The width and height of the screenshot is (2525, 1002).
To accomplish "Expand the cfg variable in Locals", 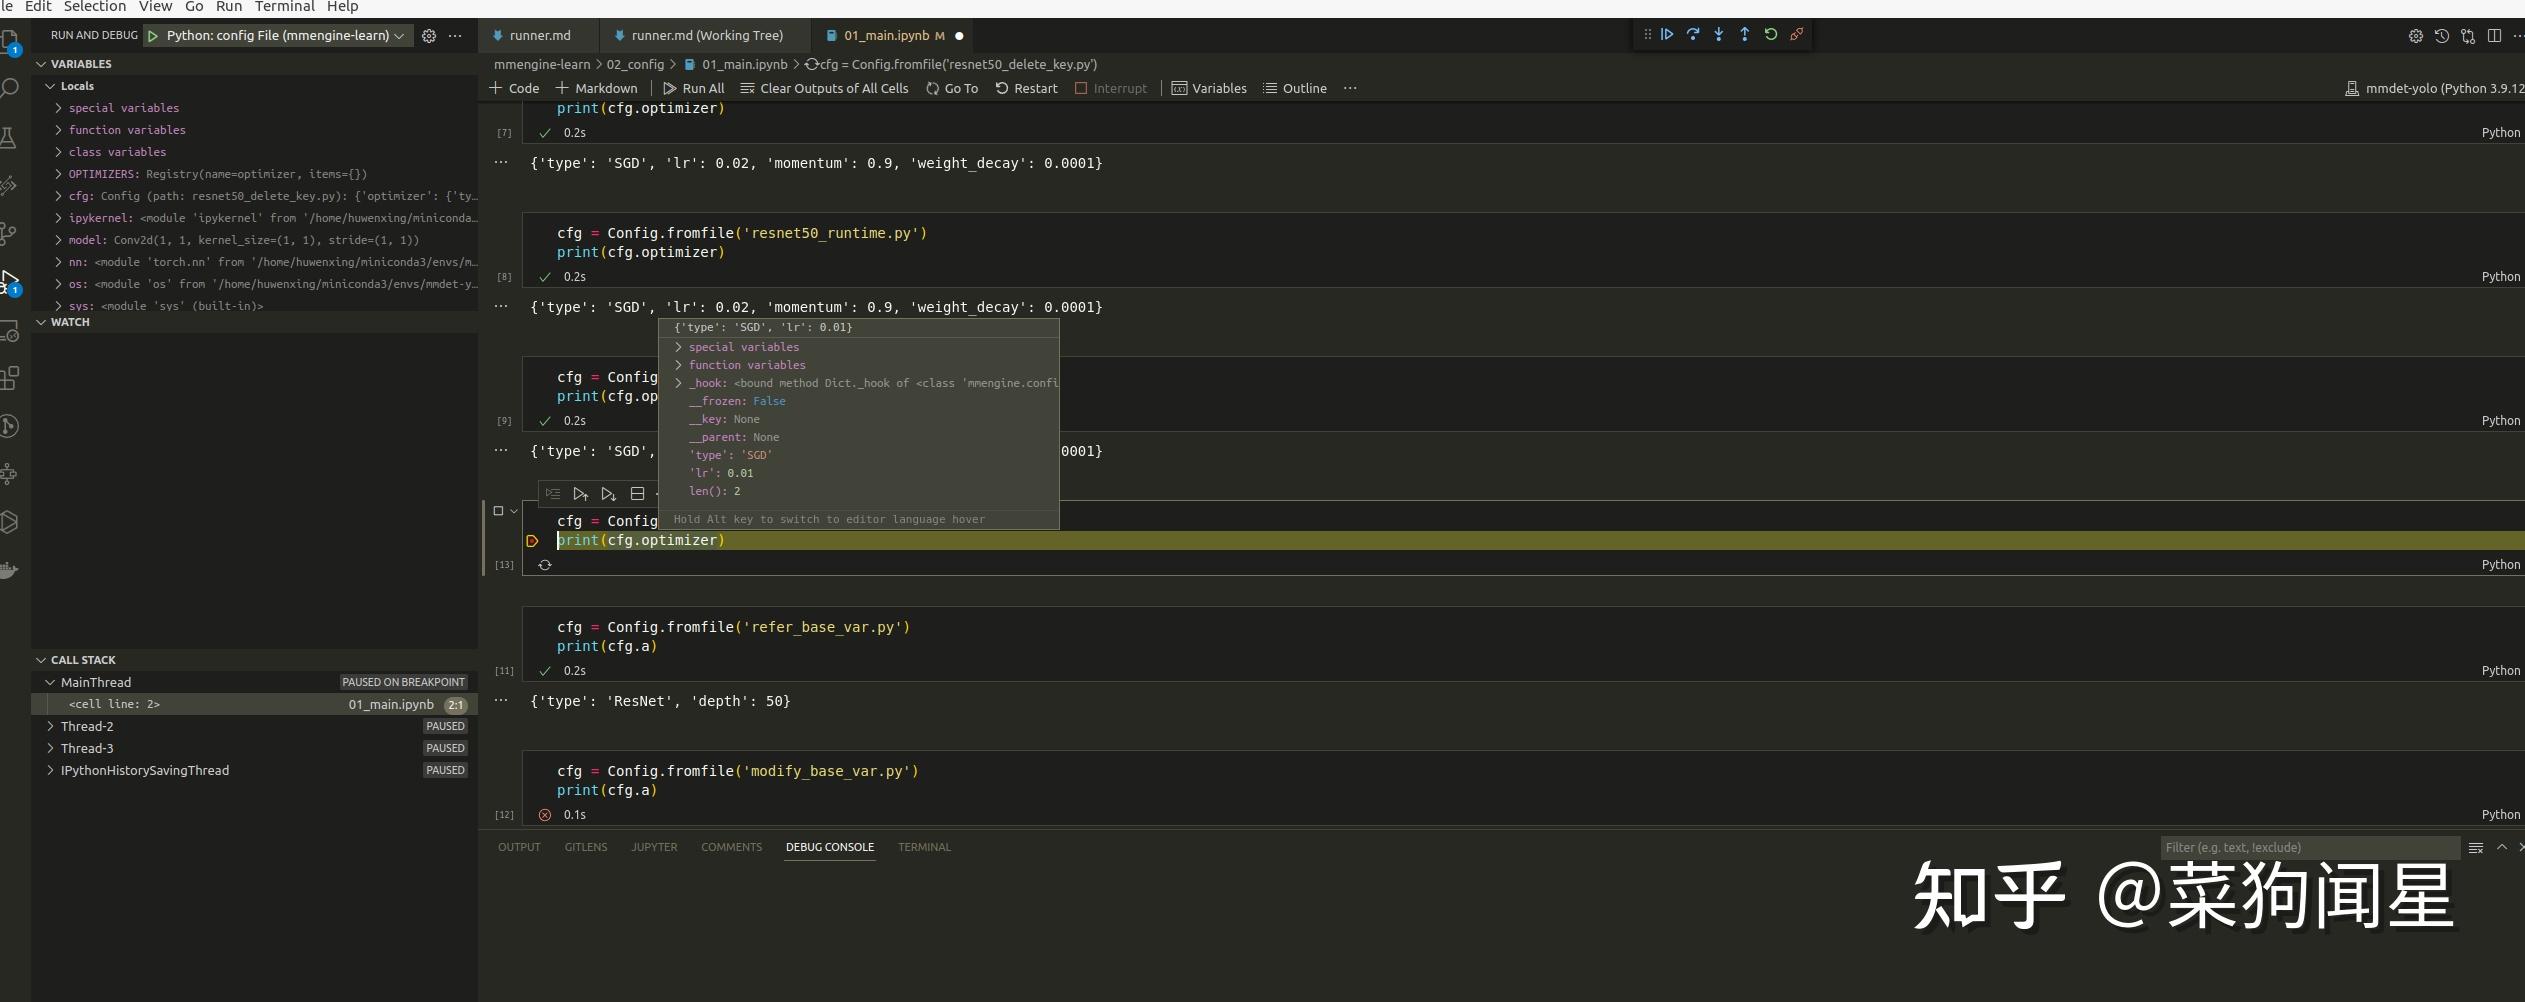I will pos(59,196).
